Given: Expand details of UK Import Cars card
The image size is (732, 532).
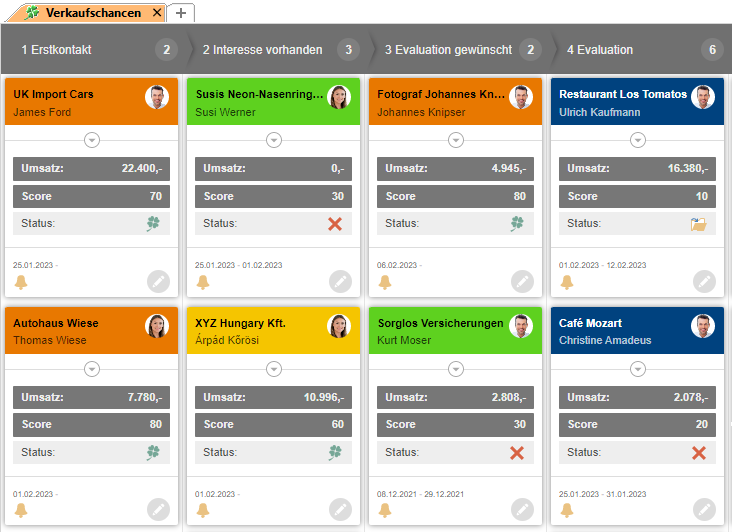Looking at the screenshot, I should click(x=92, y=140).
